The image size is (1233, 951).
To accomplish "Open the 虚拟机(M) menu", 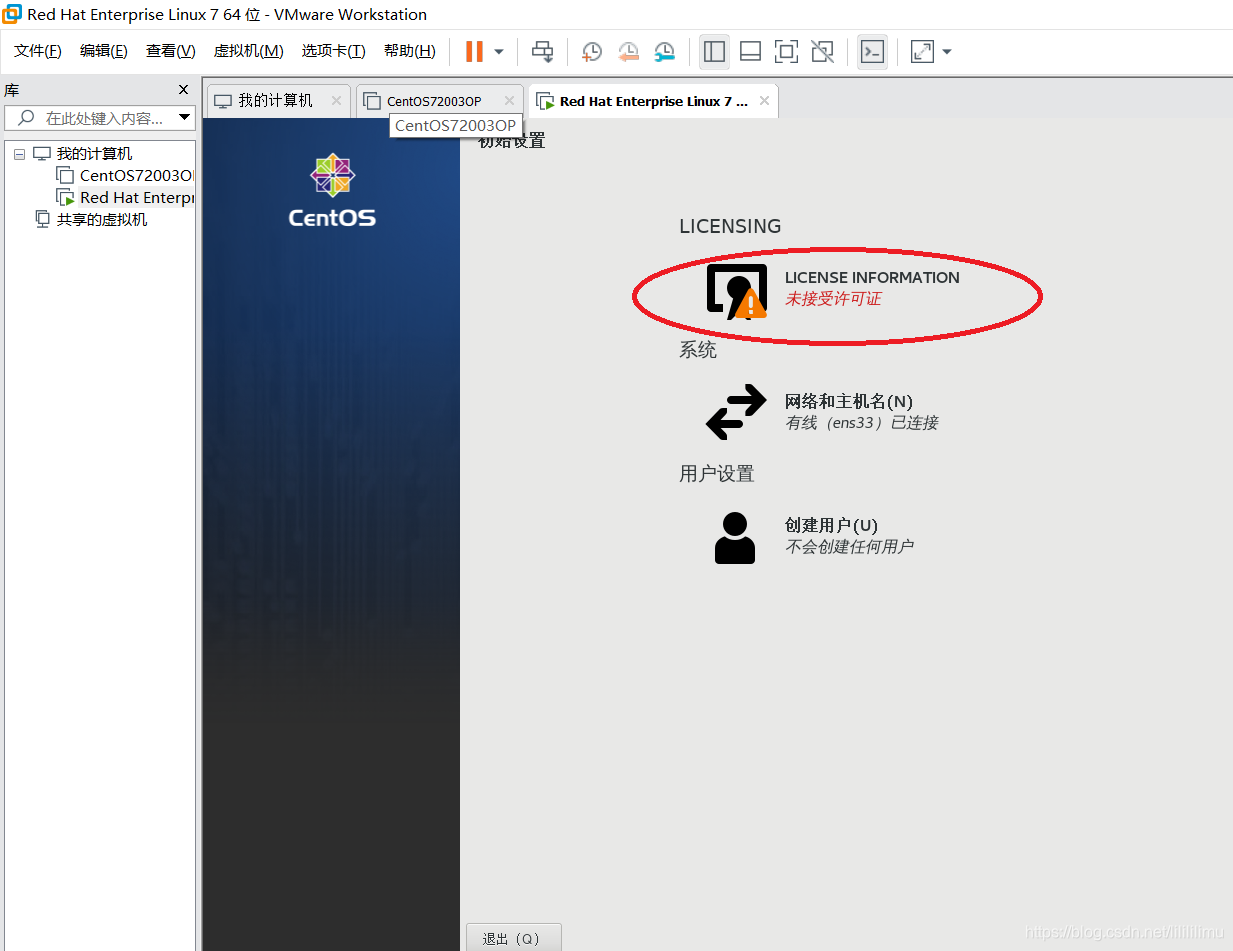I will coord(248,51).
